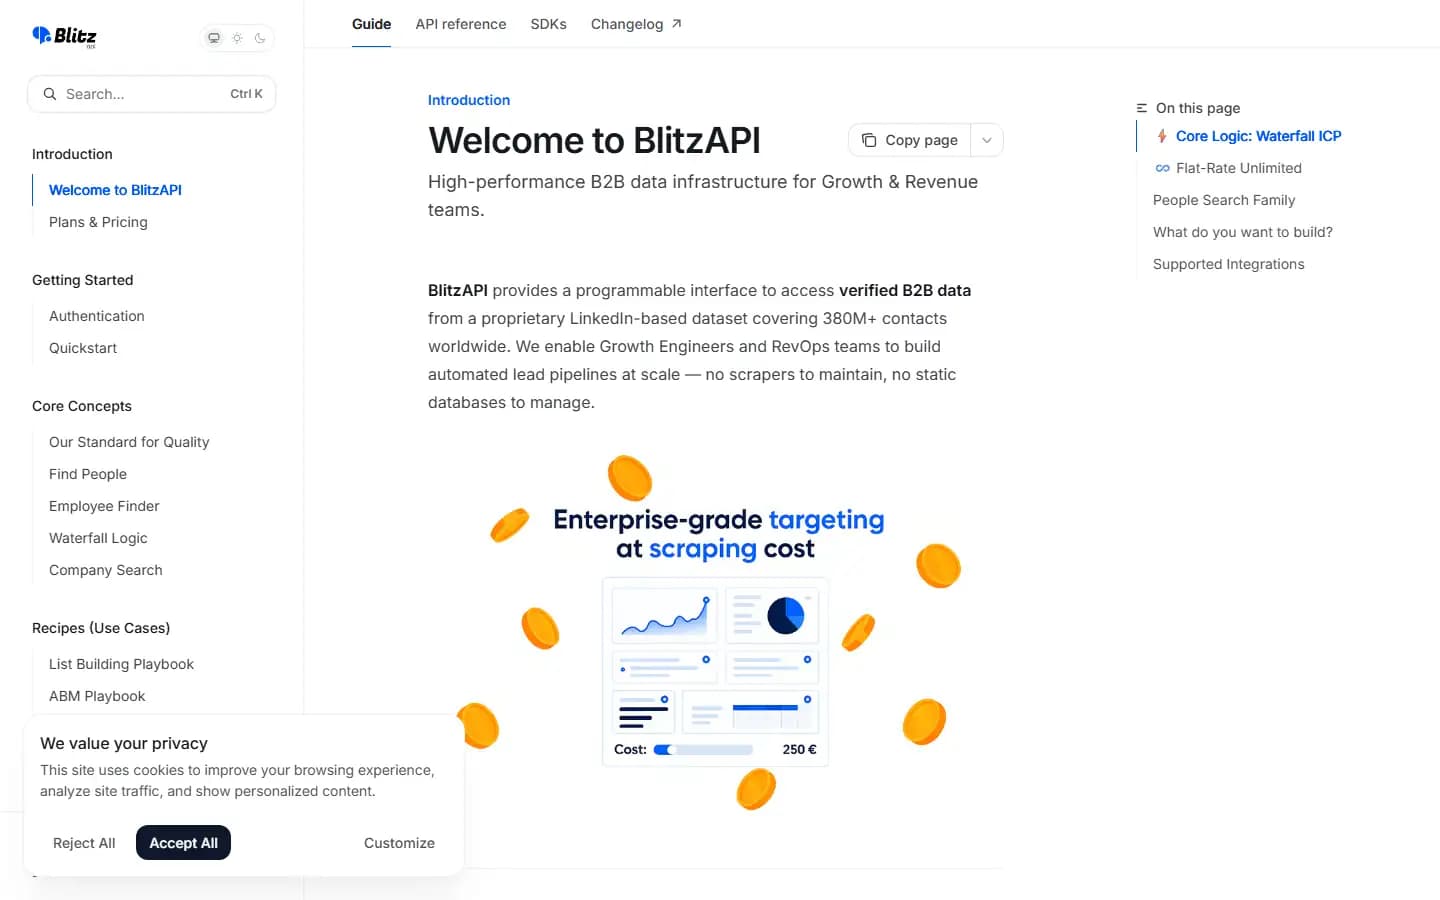Click the Changelog external arrow icon
Image resolution: width=1440 pixels, height=900 pixels.
pos(676,24)
